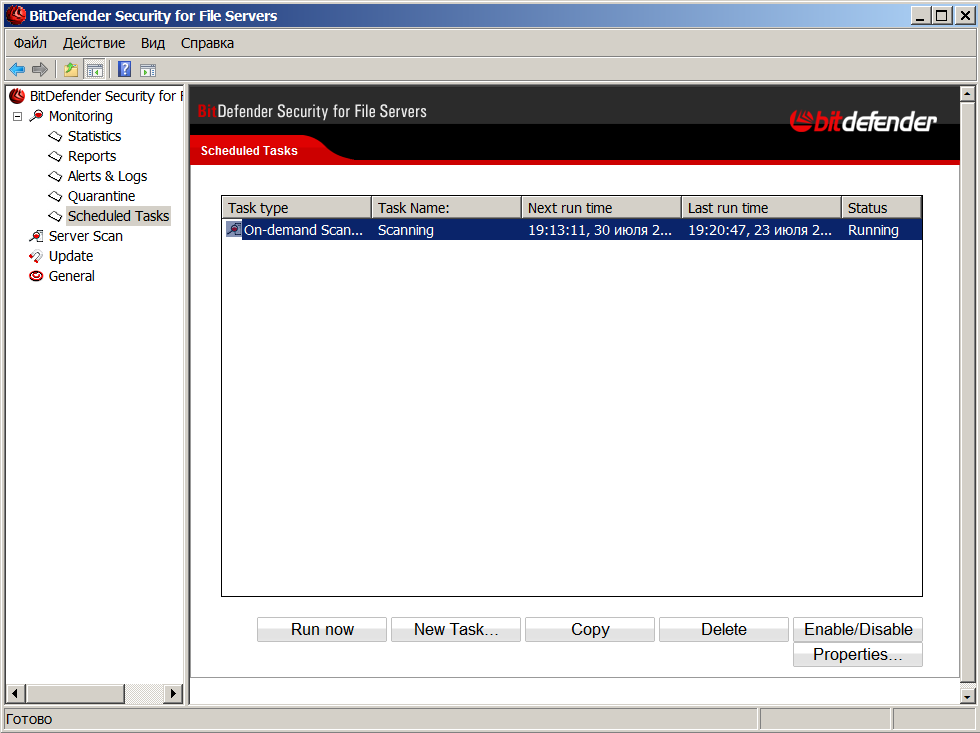980x733 pixels.
Task: Click the BitDefender root node icon
Action: point(18,96)
